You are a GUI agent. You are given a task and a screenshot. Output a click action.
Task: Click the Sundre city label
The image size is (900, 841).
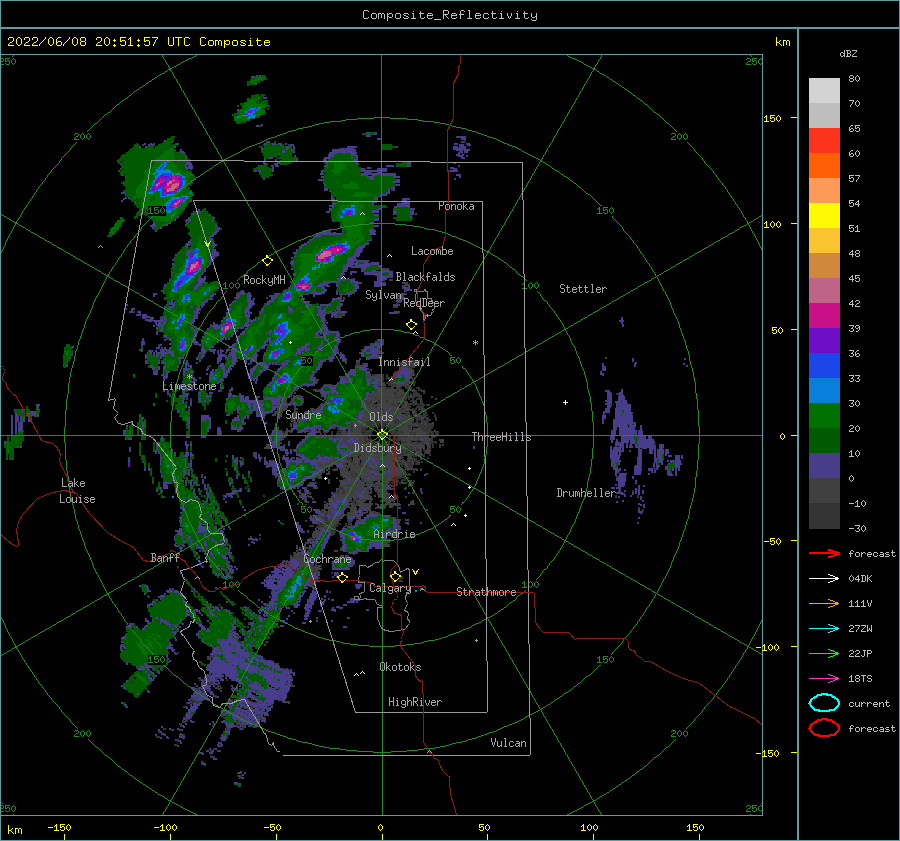coord(303,414)
